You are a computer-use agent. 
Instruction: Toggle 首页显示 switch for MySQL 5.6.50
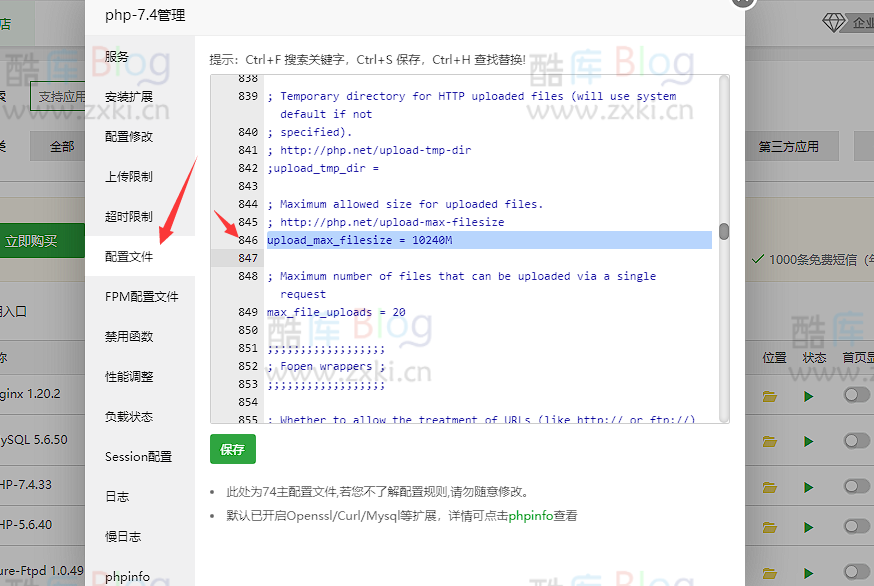856,441
